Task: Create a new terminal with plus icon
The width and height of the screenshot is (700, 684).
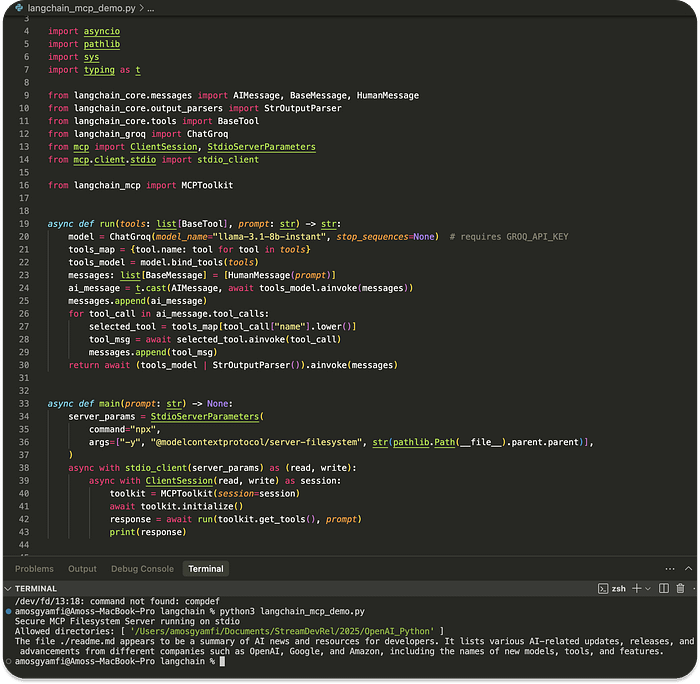Action: (636, 589)
